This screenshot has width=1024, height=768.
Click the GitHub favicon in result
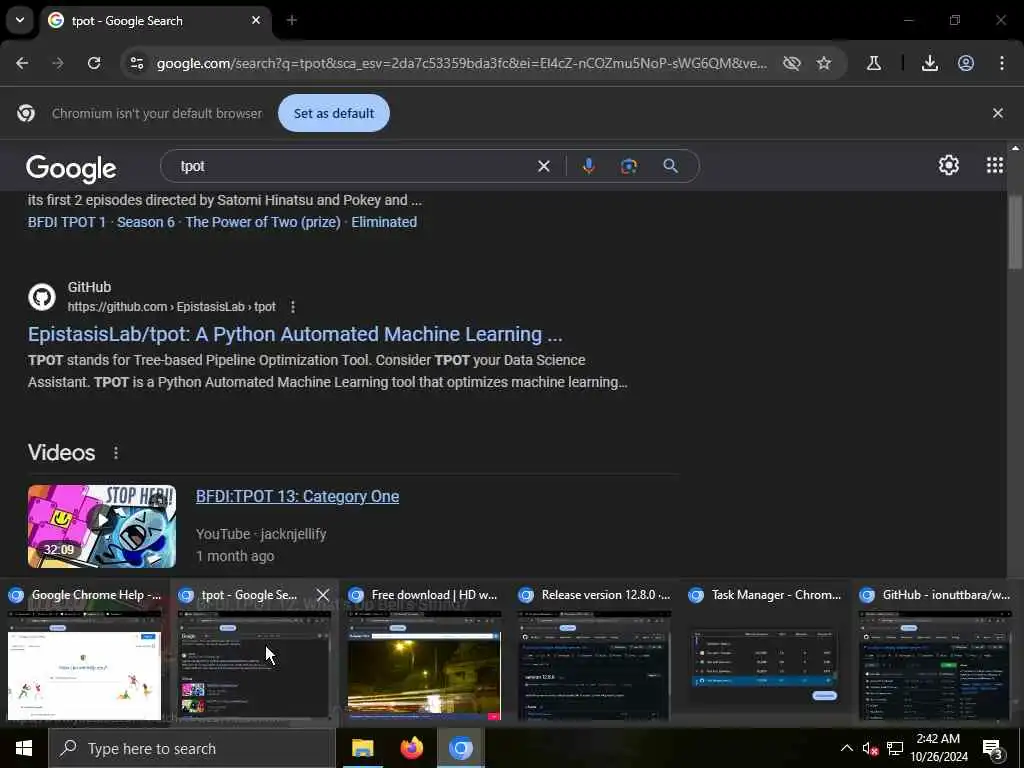point(42,297)
